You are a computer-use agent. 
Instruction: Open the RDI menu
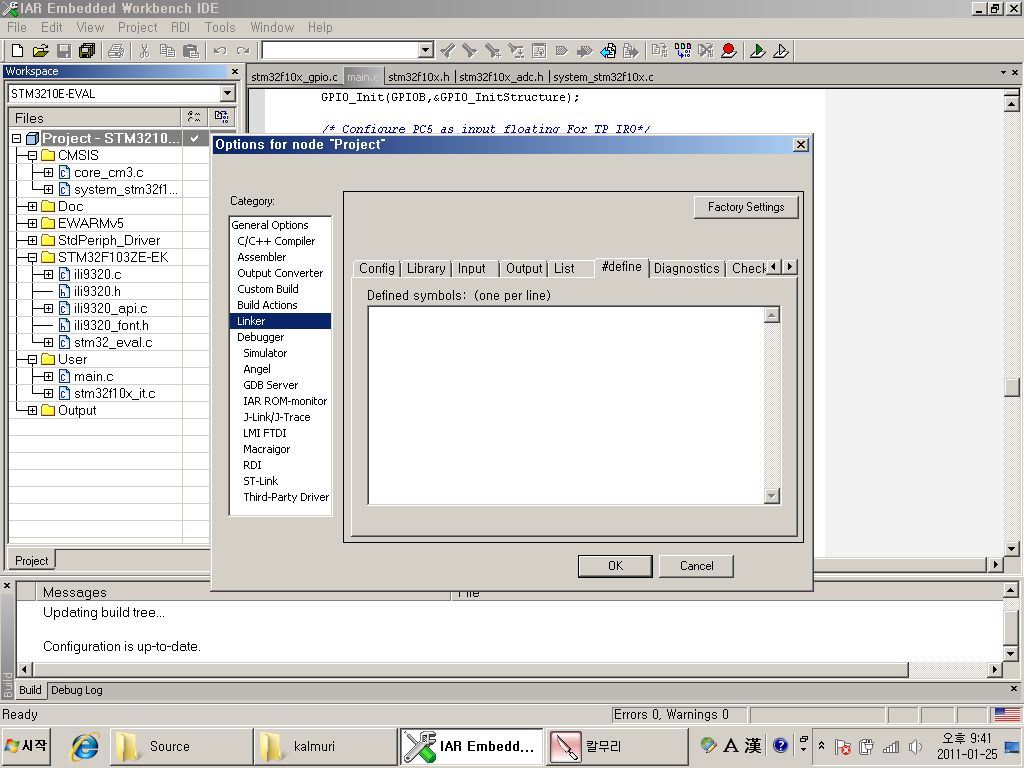[x=180, y=27]
